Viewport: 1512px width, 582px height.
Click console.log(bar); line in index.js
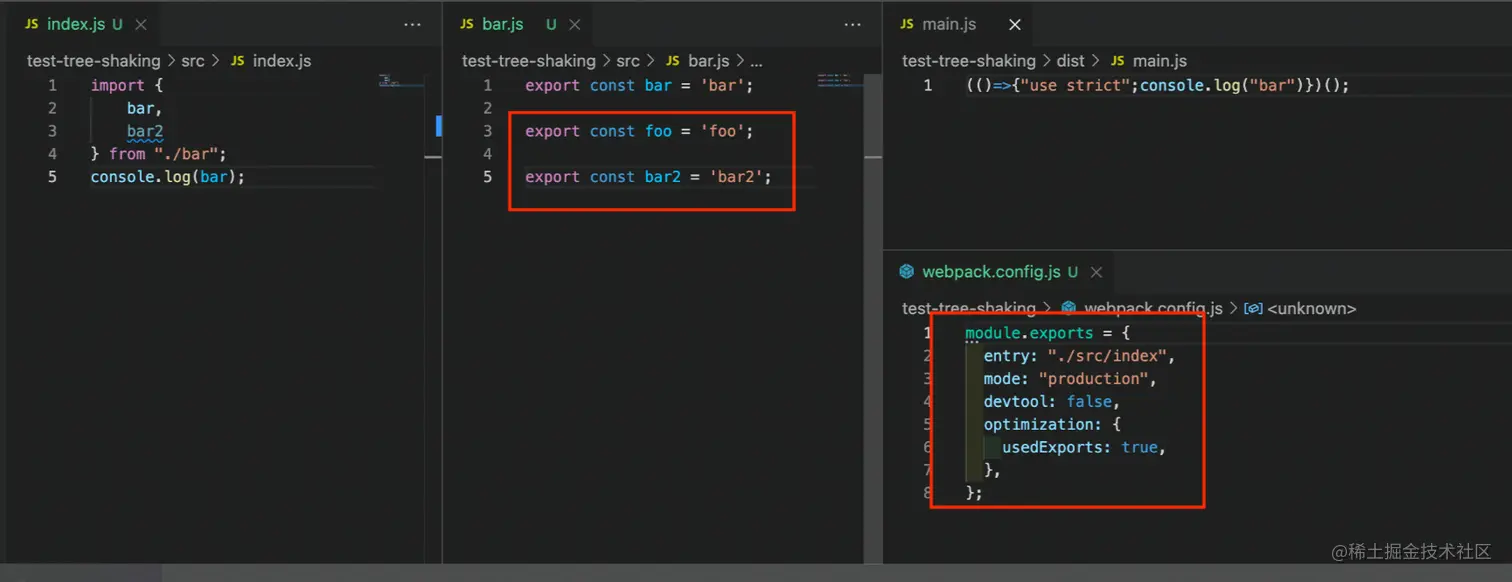click(168, 177)
